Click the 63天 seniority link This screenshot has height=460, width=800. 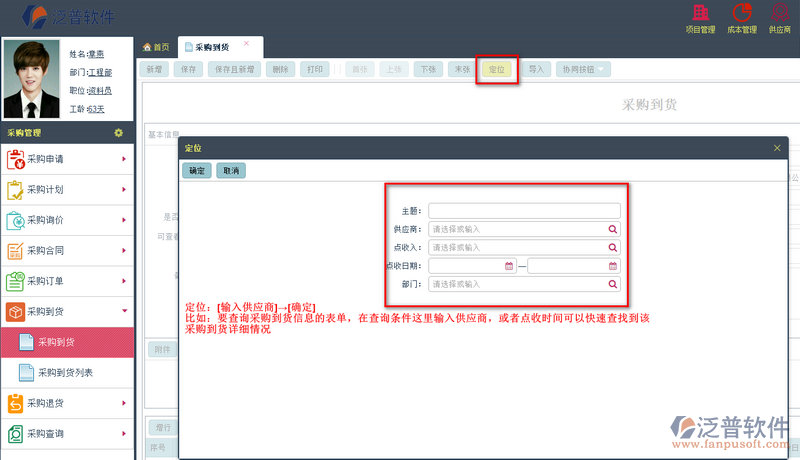[x=96, y=109]
